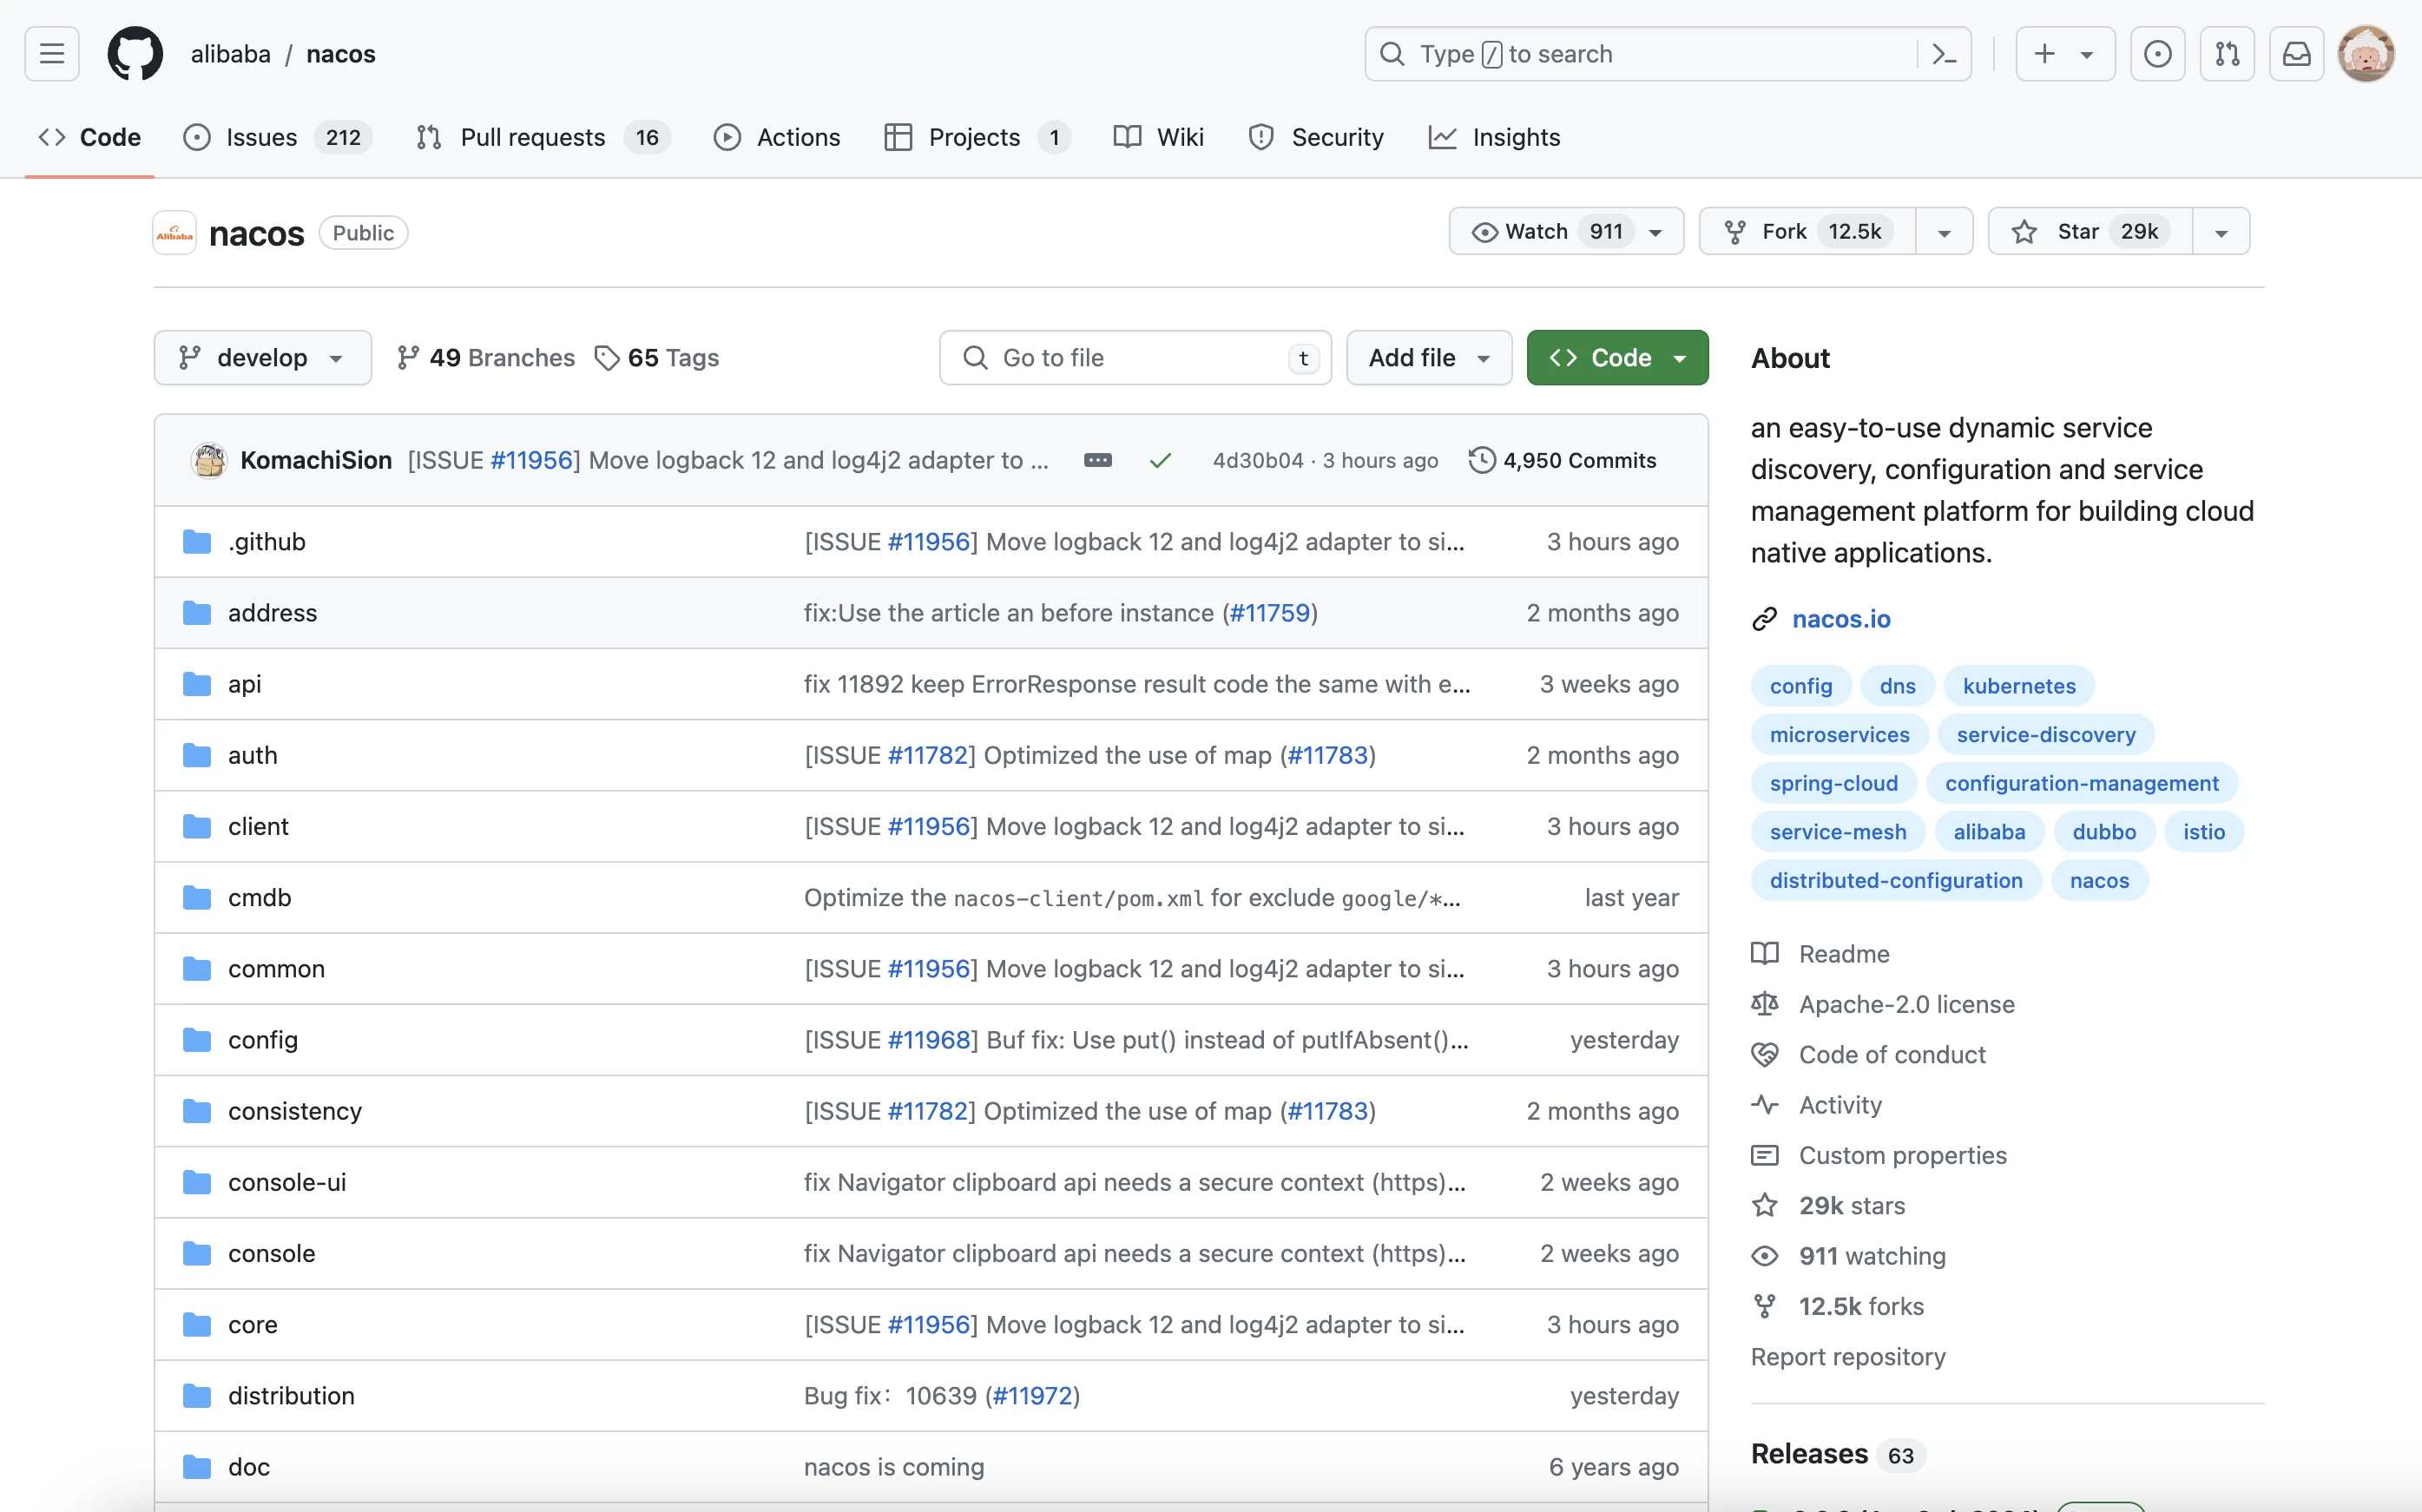2422x1512 pixels.
Task: Go to GitHub homepage via Octocat logo
Action: tap(135, 54)
